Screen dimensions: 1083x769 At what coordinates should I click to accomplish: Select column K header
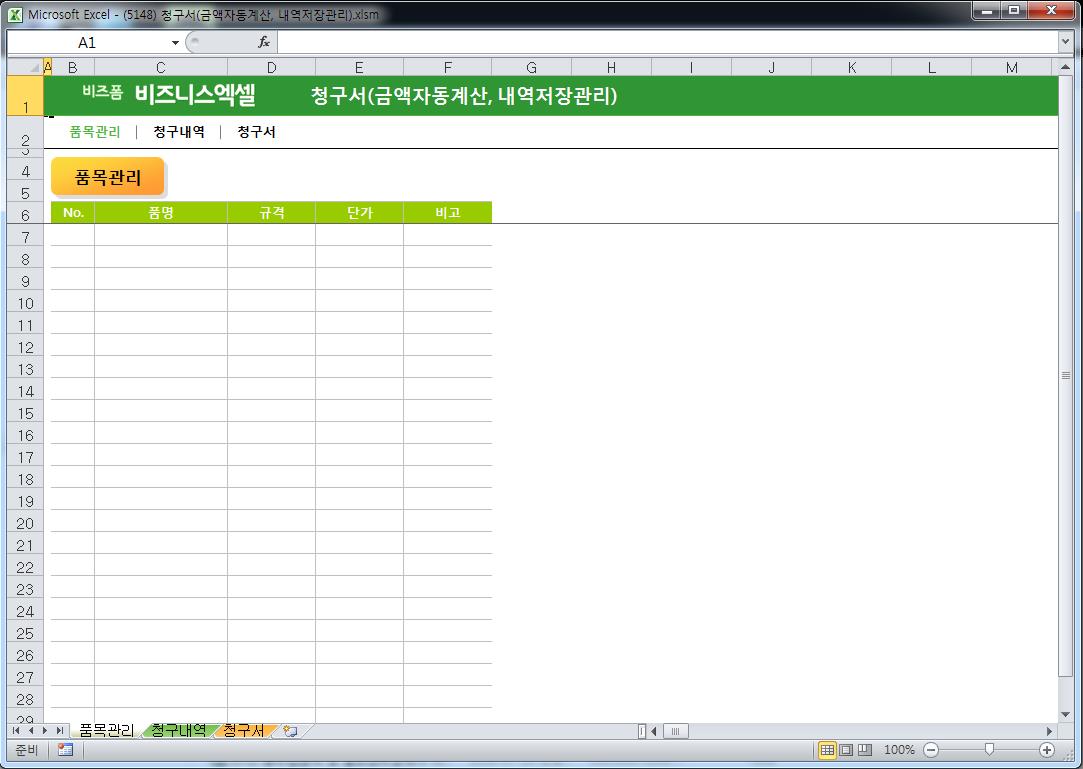pos(852,68)
